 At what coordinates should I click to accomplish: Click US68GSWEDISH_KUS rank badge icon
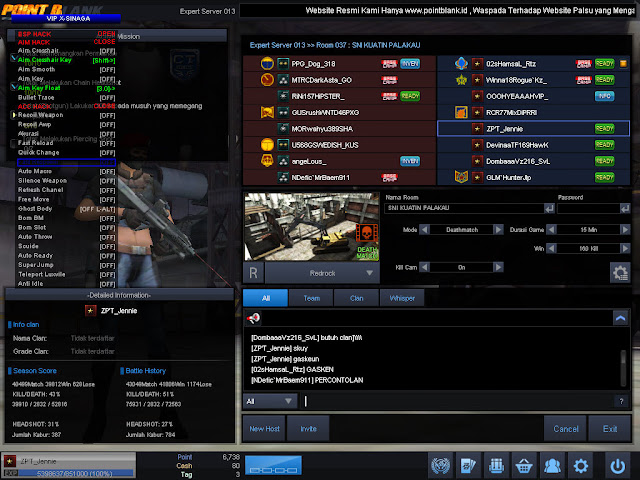click(x=267, y=144)
